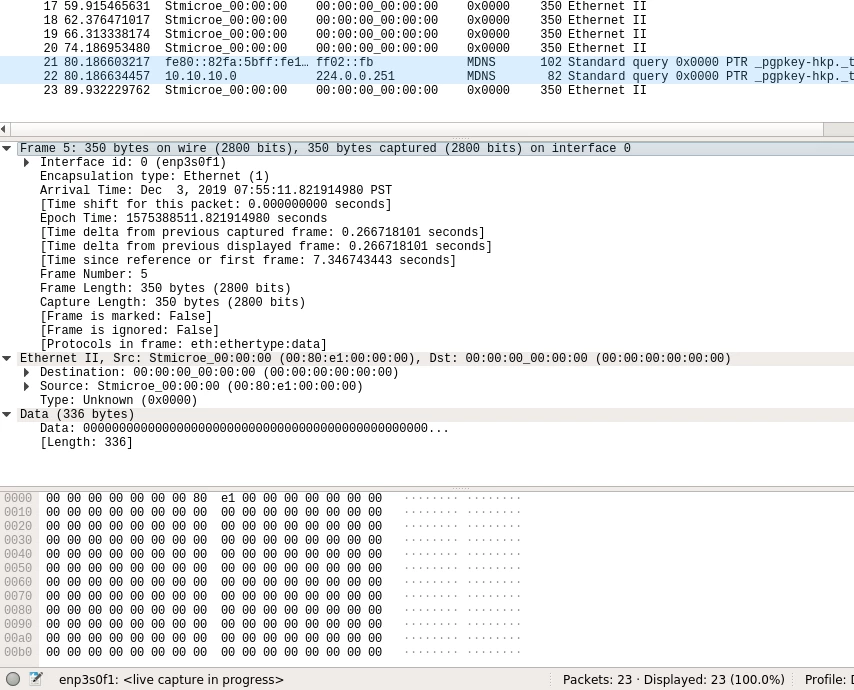Click the Arrival Time row

216,191
